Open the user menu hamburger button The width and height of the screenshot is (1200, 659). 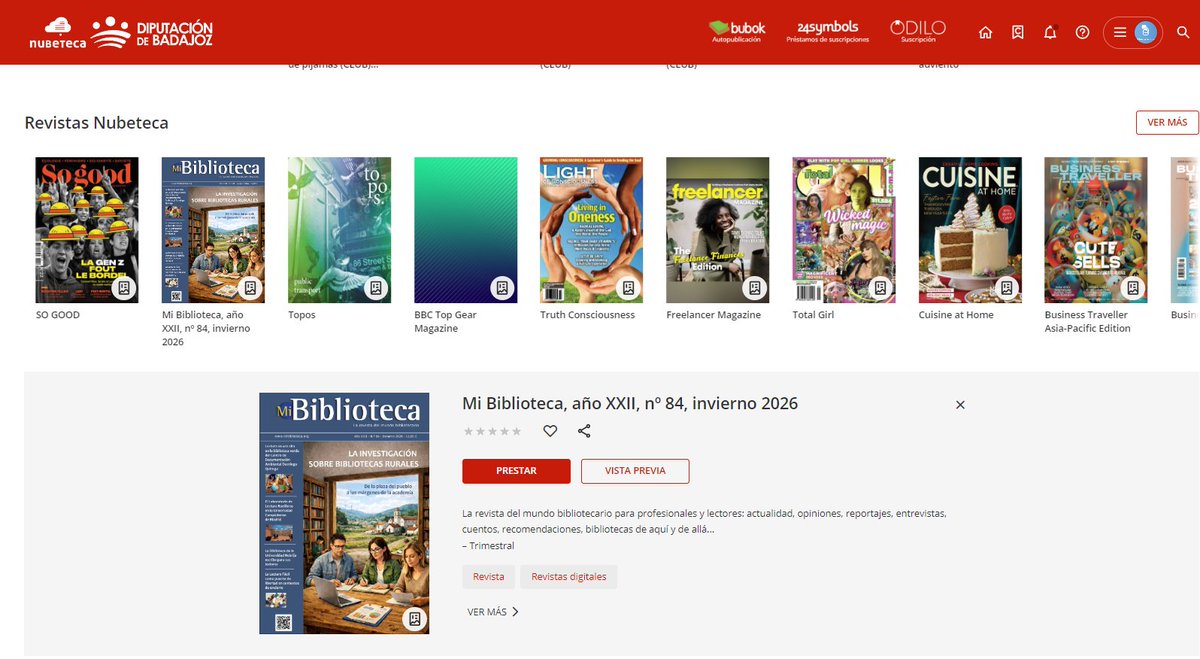coord(1120,32)
